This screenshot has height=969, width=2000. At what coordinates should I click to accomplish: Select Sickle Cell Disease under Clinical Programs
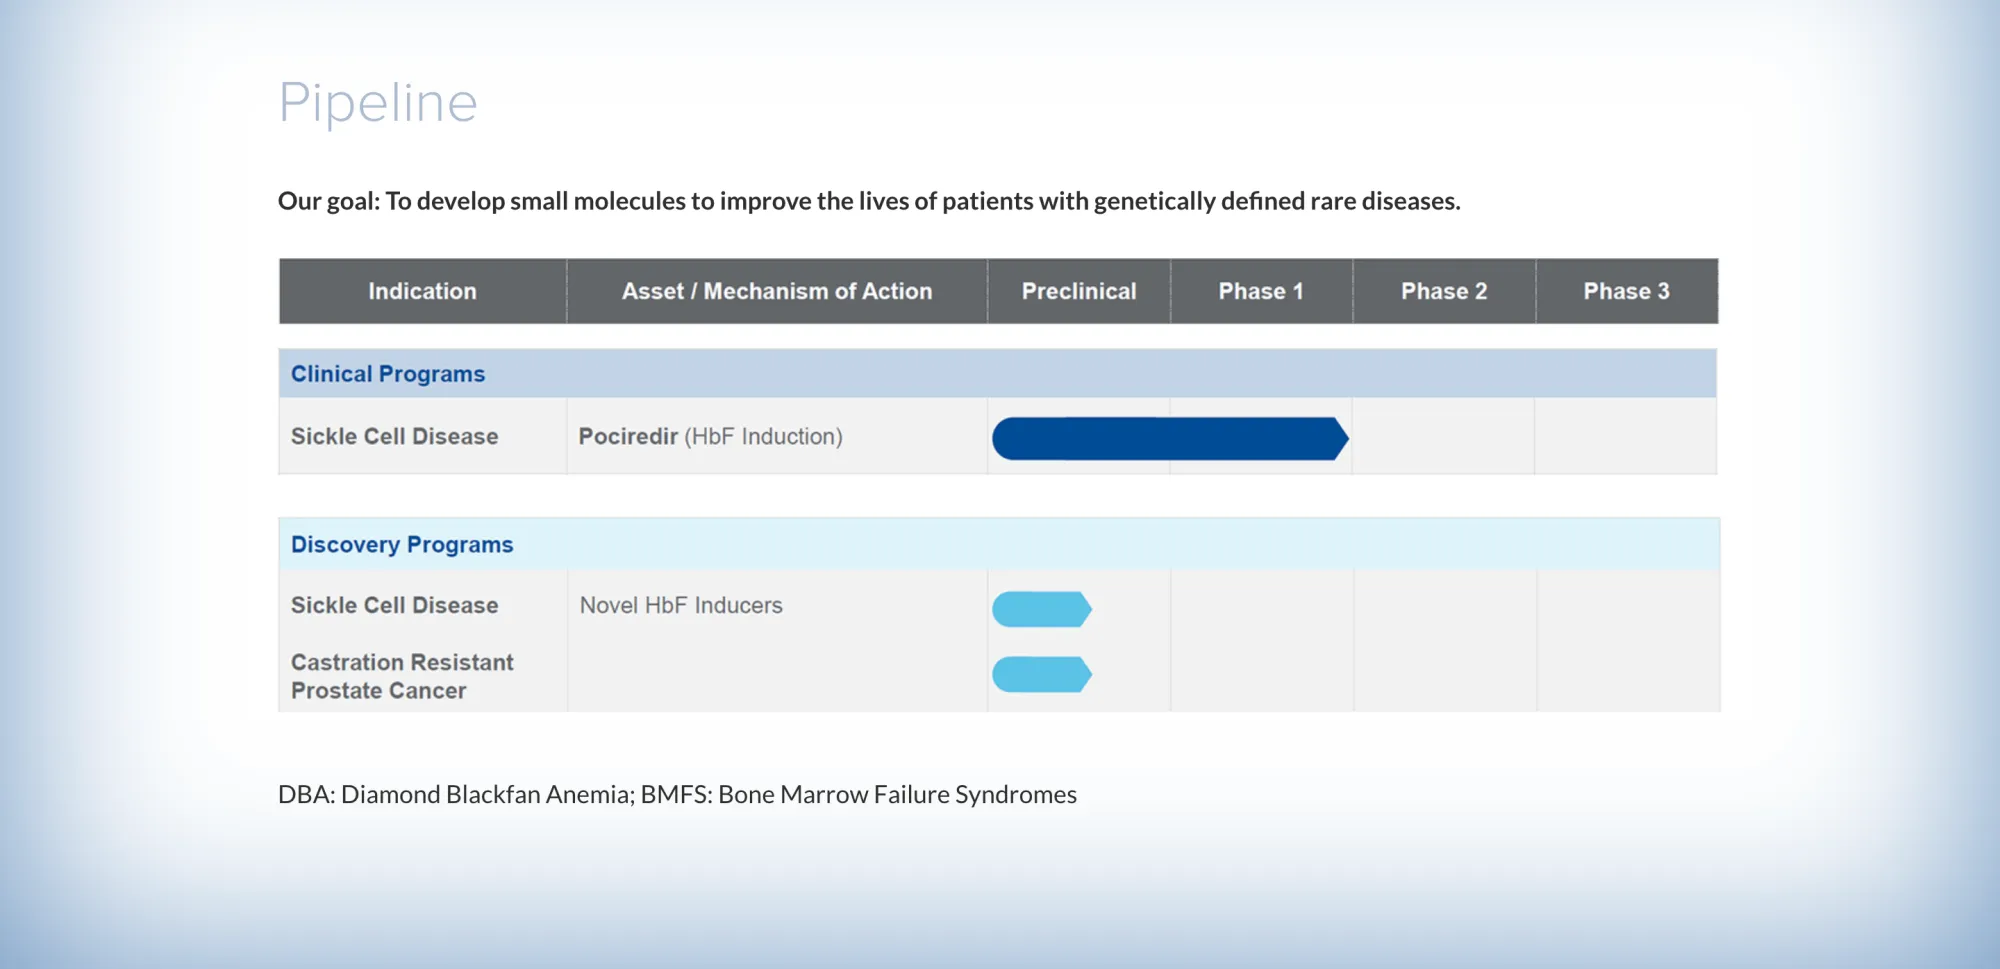coord(394,437)
